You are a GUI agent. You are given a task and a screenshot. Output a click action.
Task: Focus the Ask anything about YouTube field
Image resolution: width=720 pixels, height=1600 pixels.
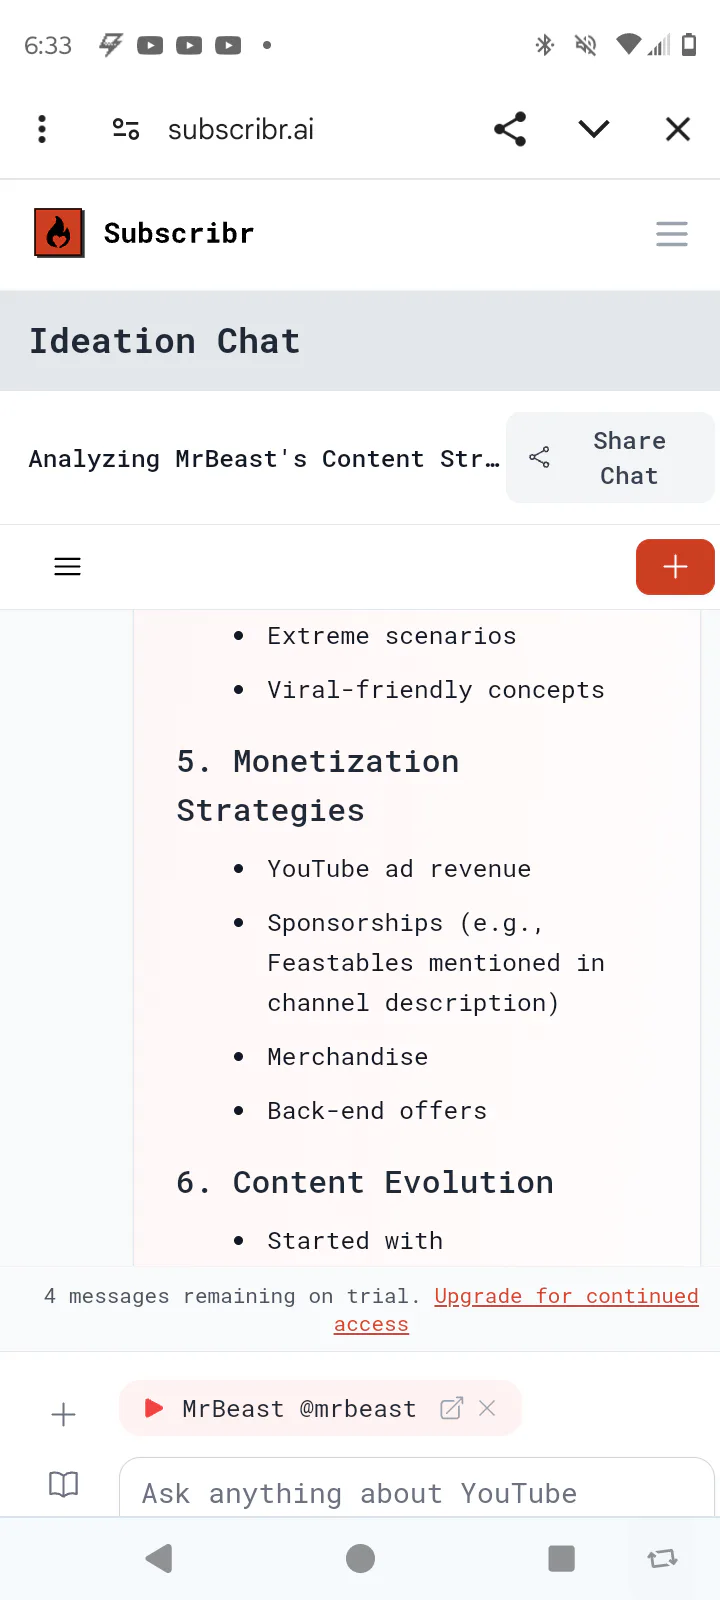(x=416, y=1493)
